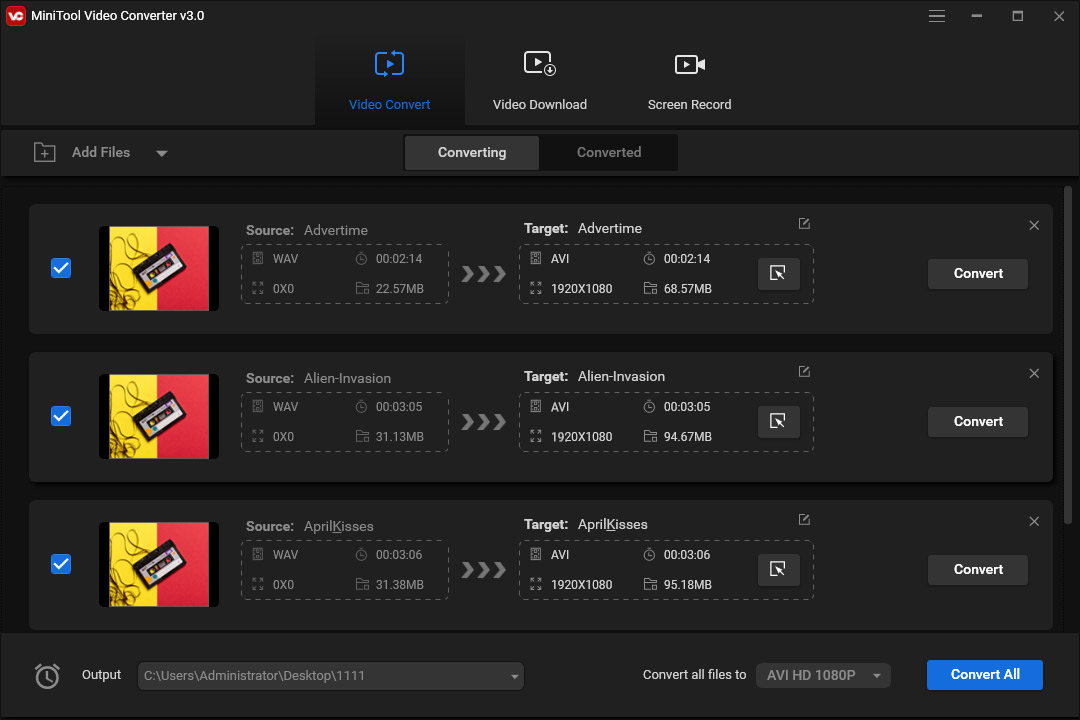Maximize the MiniTool window
This screenshot has height=720, width=1080.
1017,16
